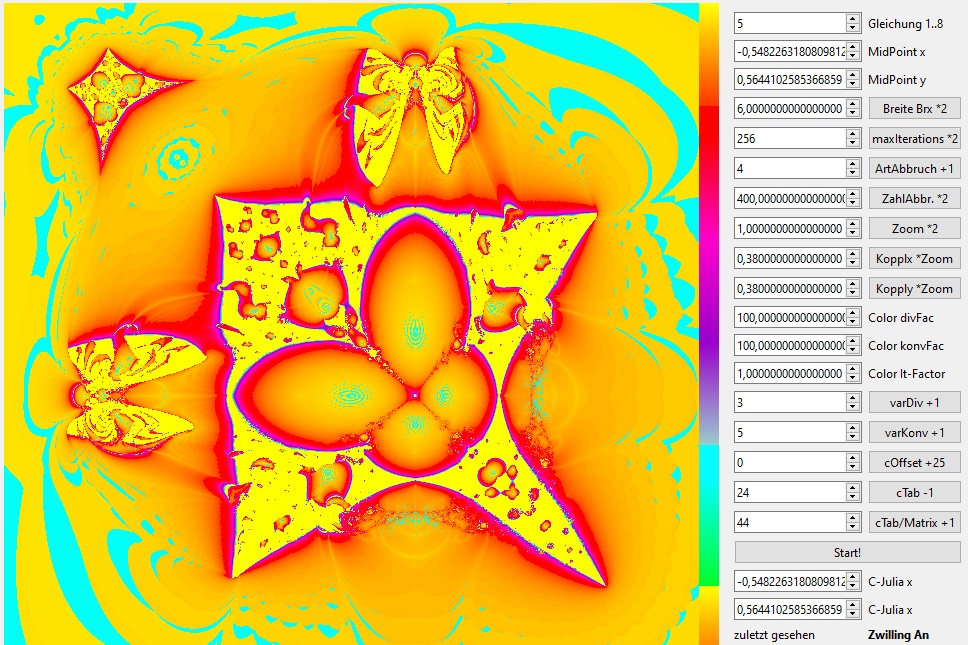Click the Kopply field showing 0,38

790,289
